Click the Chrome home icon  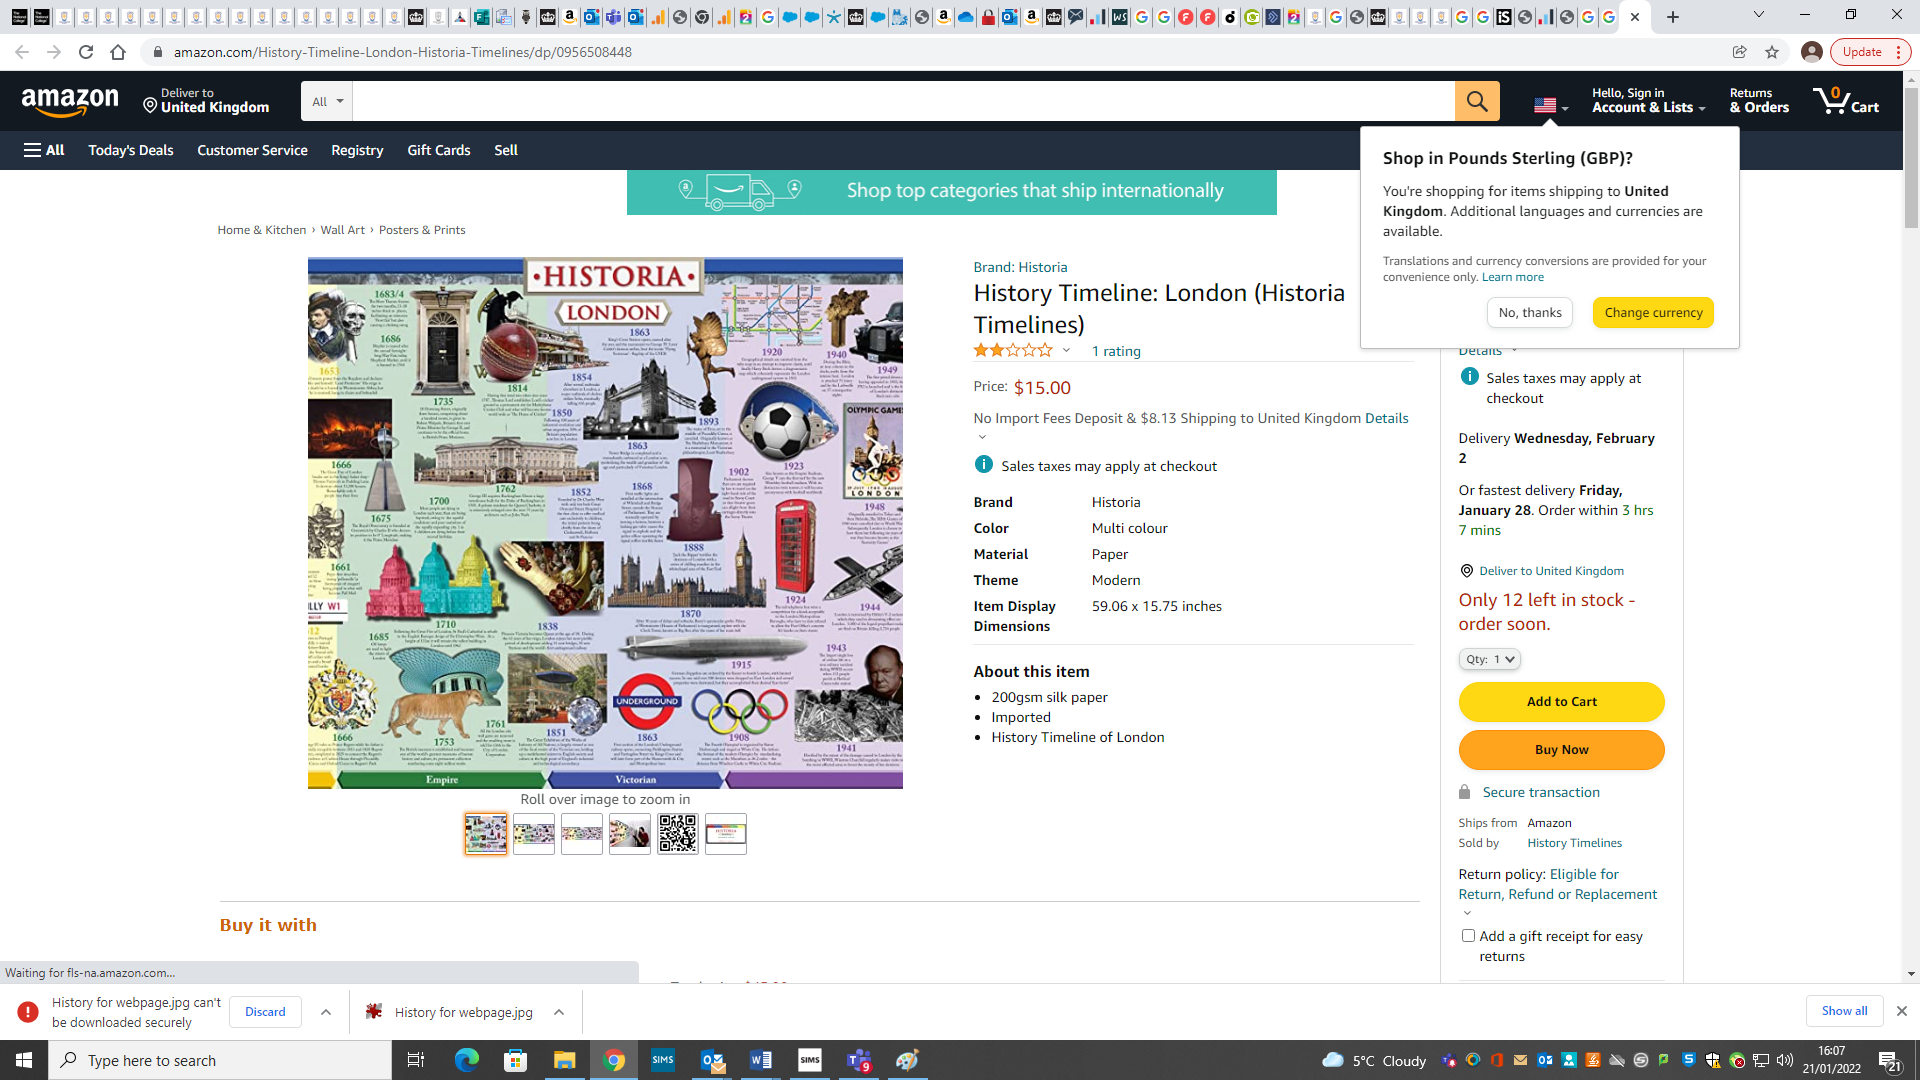click(118, 52)
